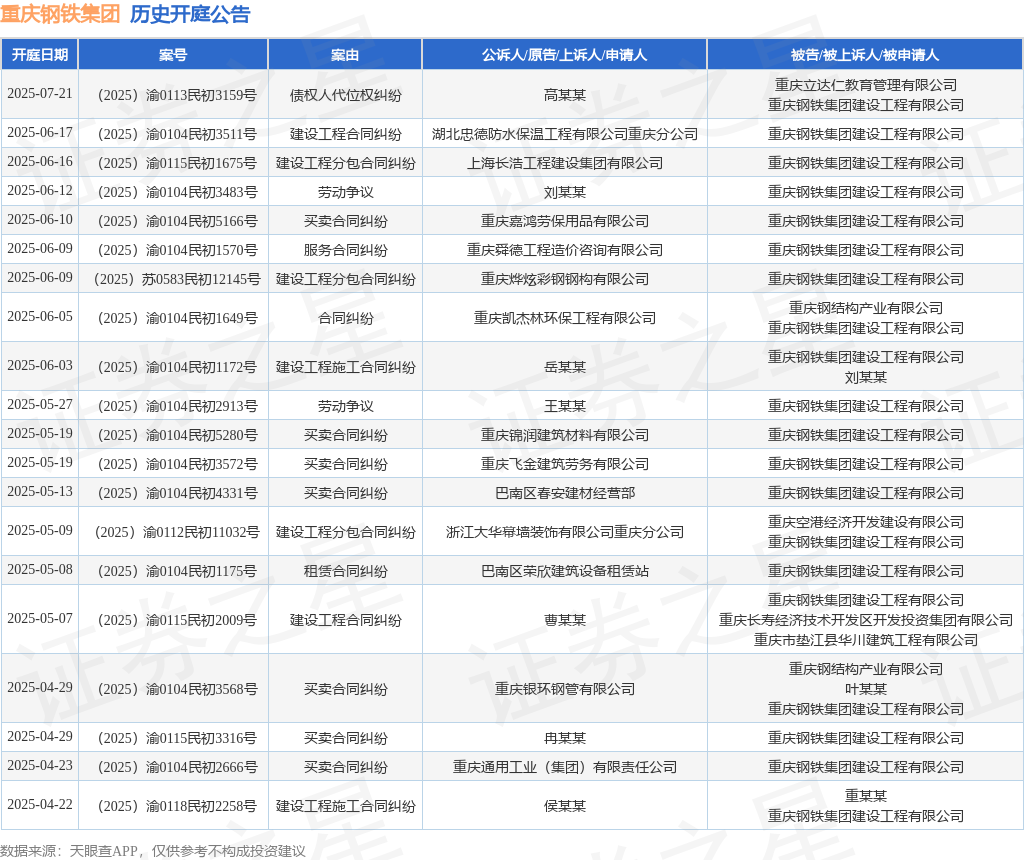Click case number (2025)渝0113民初3159号
This screenshot has width=1024, height=860.
pos(176,95)
